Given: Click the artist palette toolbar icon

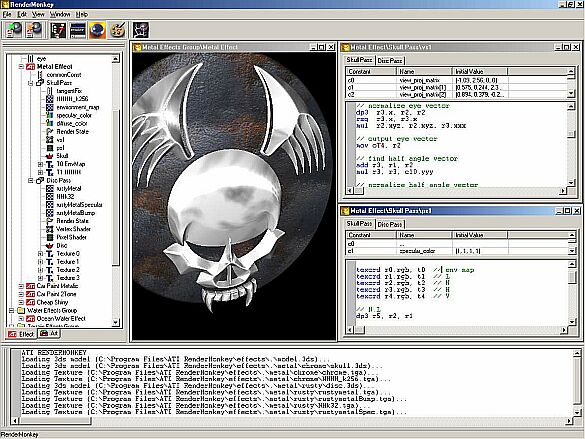Looking at the screenshot, I should coord(117,30).
